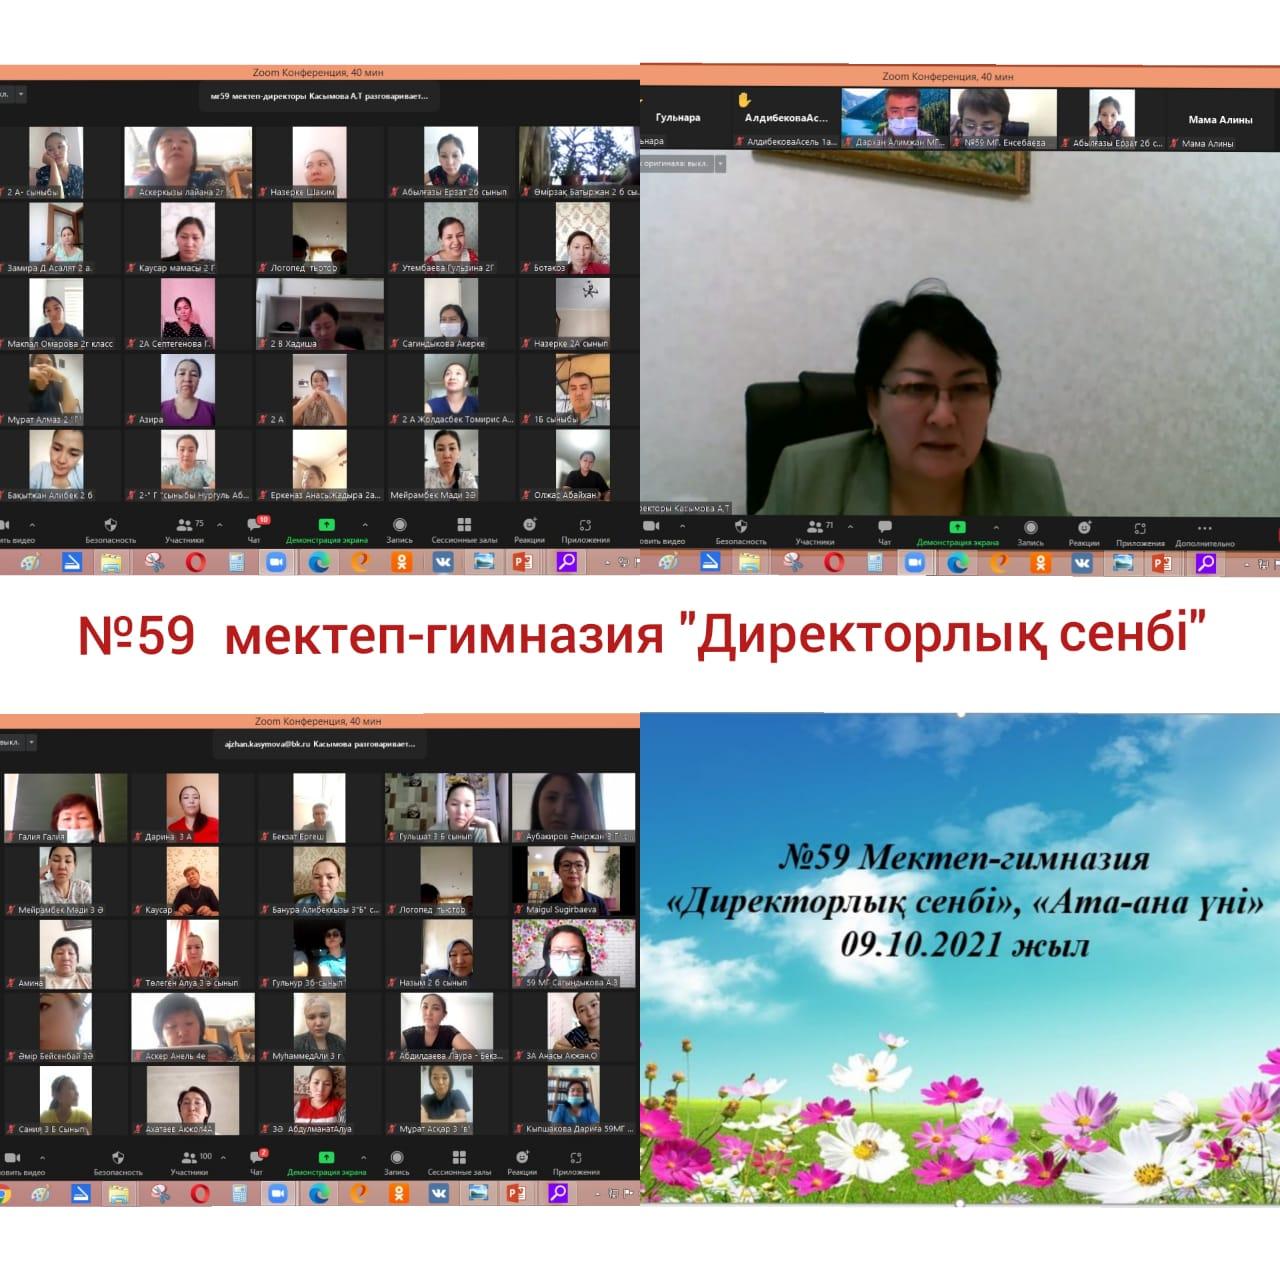This screenshot has height=1280, width=1280.
Task: Unmute the participant Каусар мамасы 2 Г
Action: [x=131, y=268]
